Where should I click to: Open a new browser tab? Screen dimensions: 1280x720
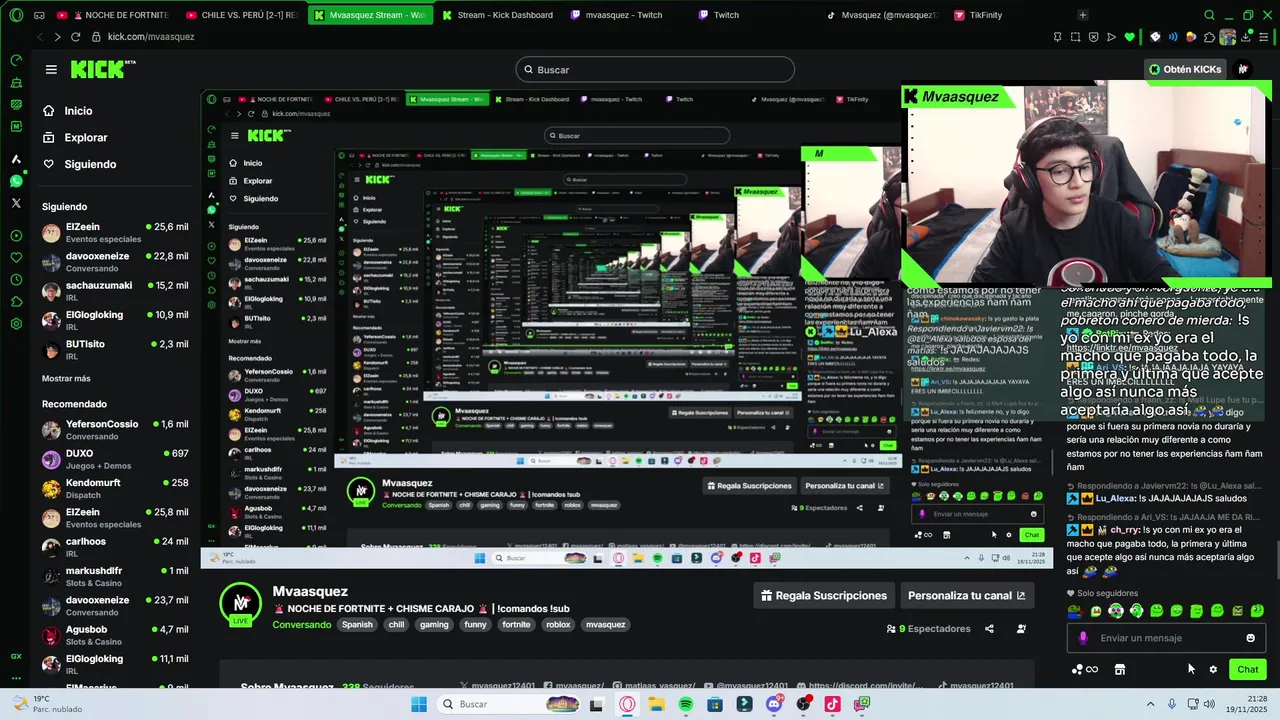(x=1082, y=15)
